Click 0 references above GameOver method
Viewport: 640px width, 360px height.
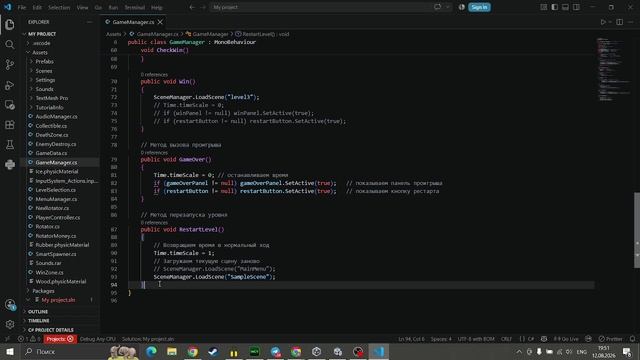154,152
